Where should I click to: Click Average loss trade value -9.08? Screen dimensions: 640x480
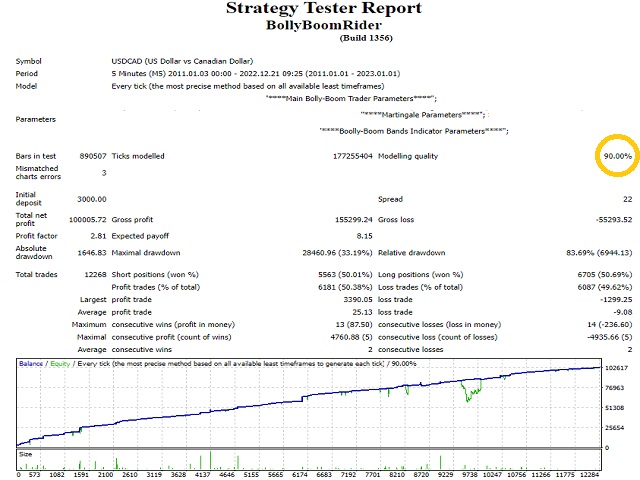tap(623, 312)
